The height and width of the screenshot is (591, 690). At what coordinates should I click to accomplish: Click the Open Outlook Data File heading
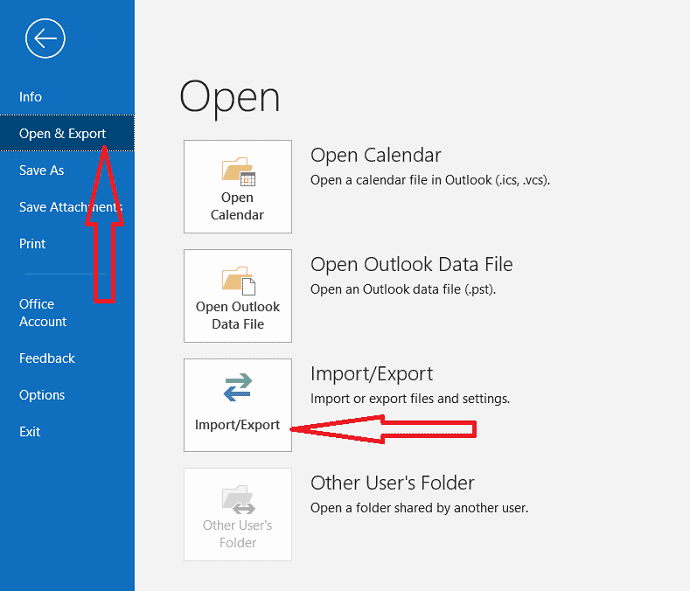(x=411, y=264)
